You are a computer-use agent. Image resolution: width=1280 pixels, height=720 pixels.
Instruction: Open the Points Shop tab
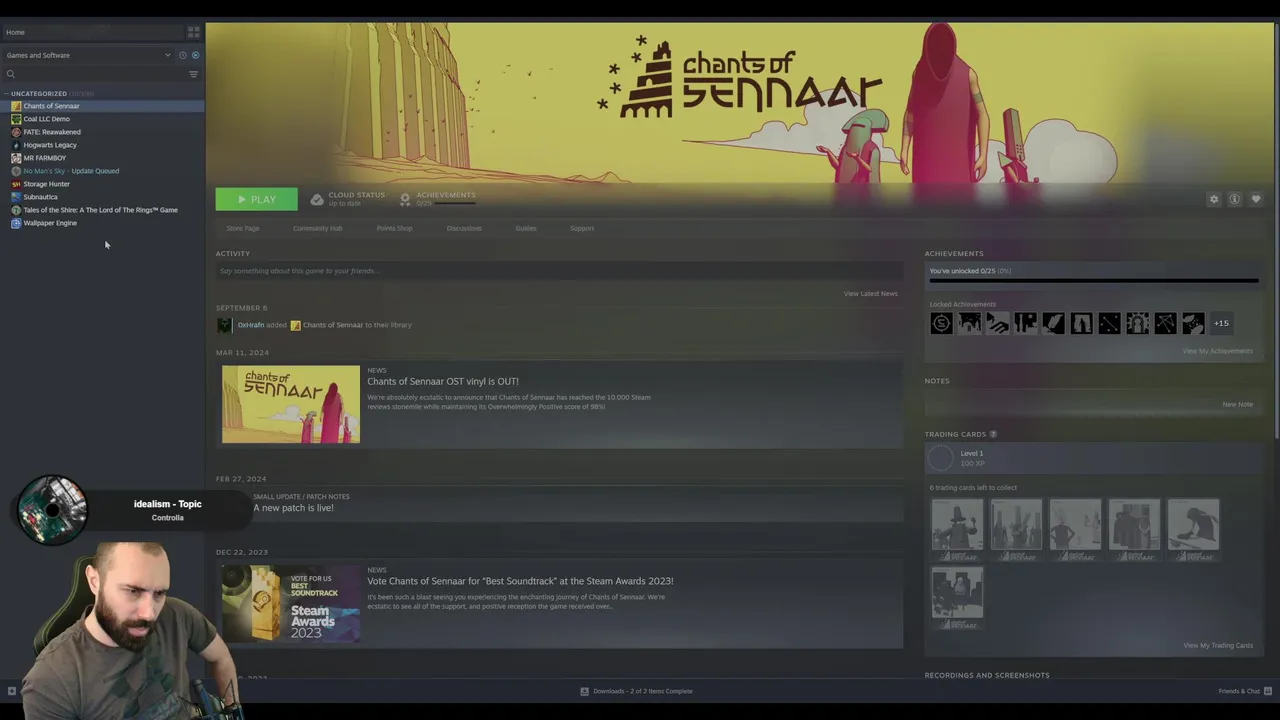[x=394, y=228]
